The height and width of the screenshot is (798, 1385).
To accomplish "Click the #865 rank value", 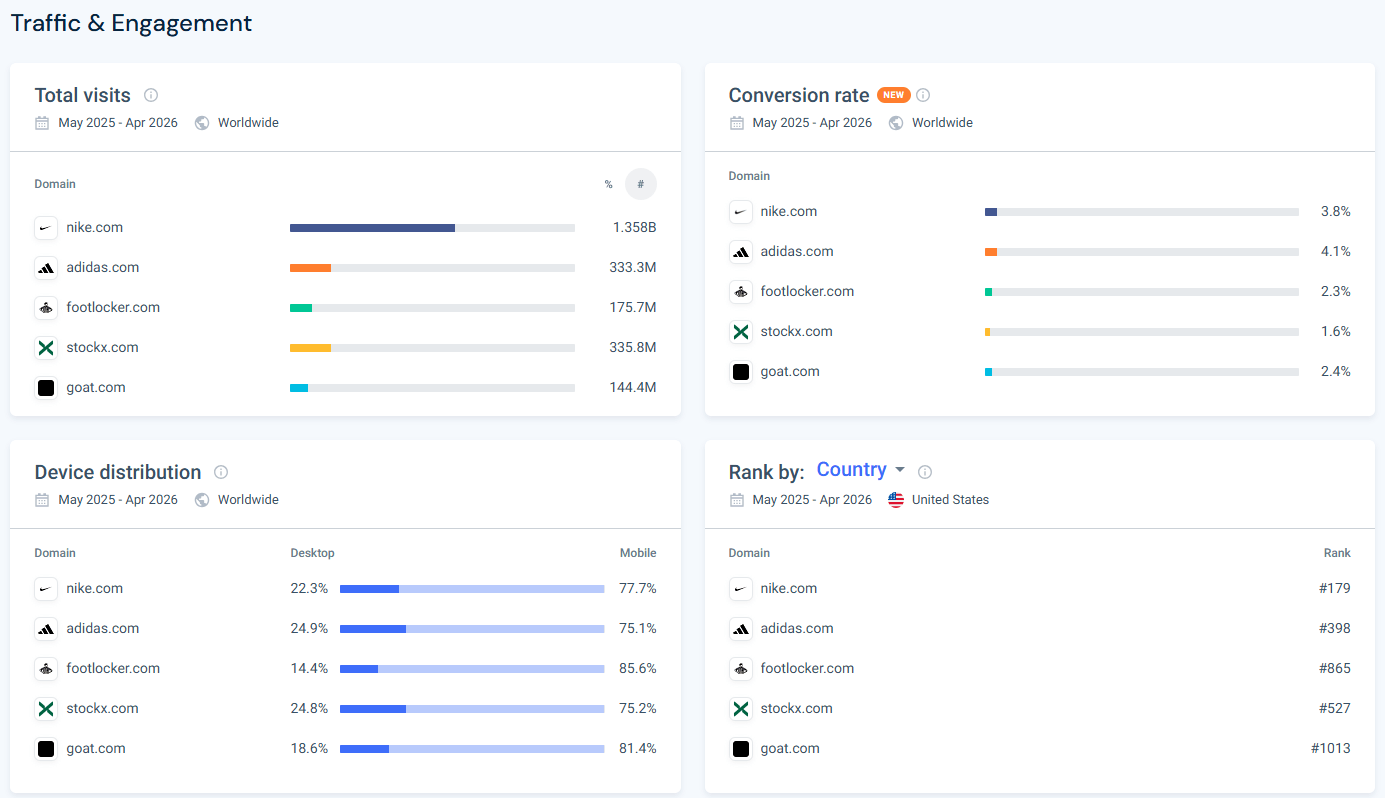I will tap(1335, 669).
